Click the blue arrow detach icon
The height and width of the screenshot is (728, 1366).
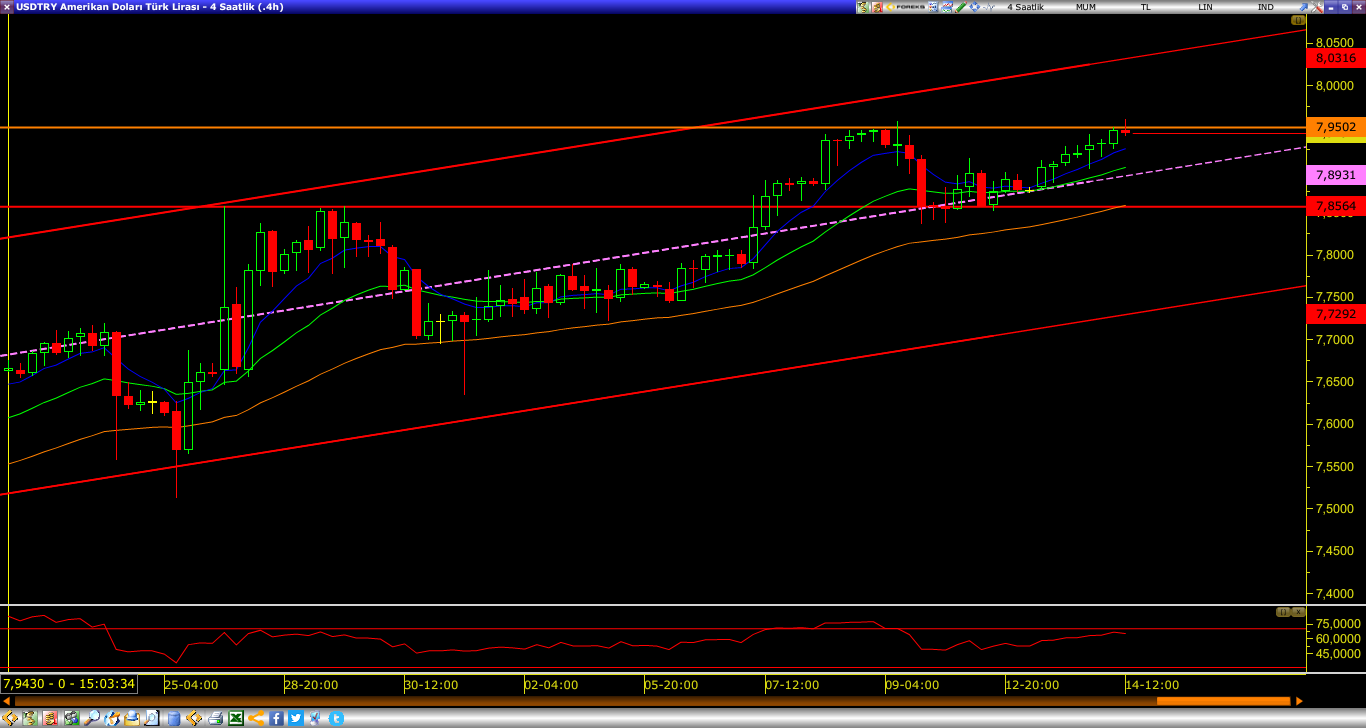pyautogui.click(x=1303, y=7)
